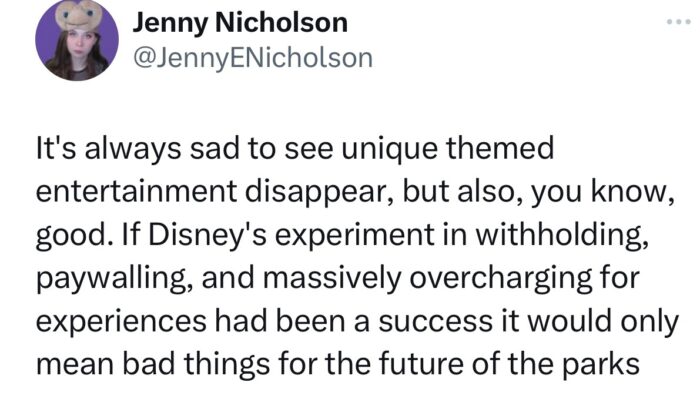Open the three-dot more options menu

tap(679, 21)
